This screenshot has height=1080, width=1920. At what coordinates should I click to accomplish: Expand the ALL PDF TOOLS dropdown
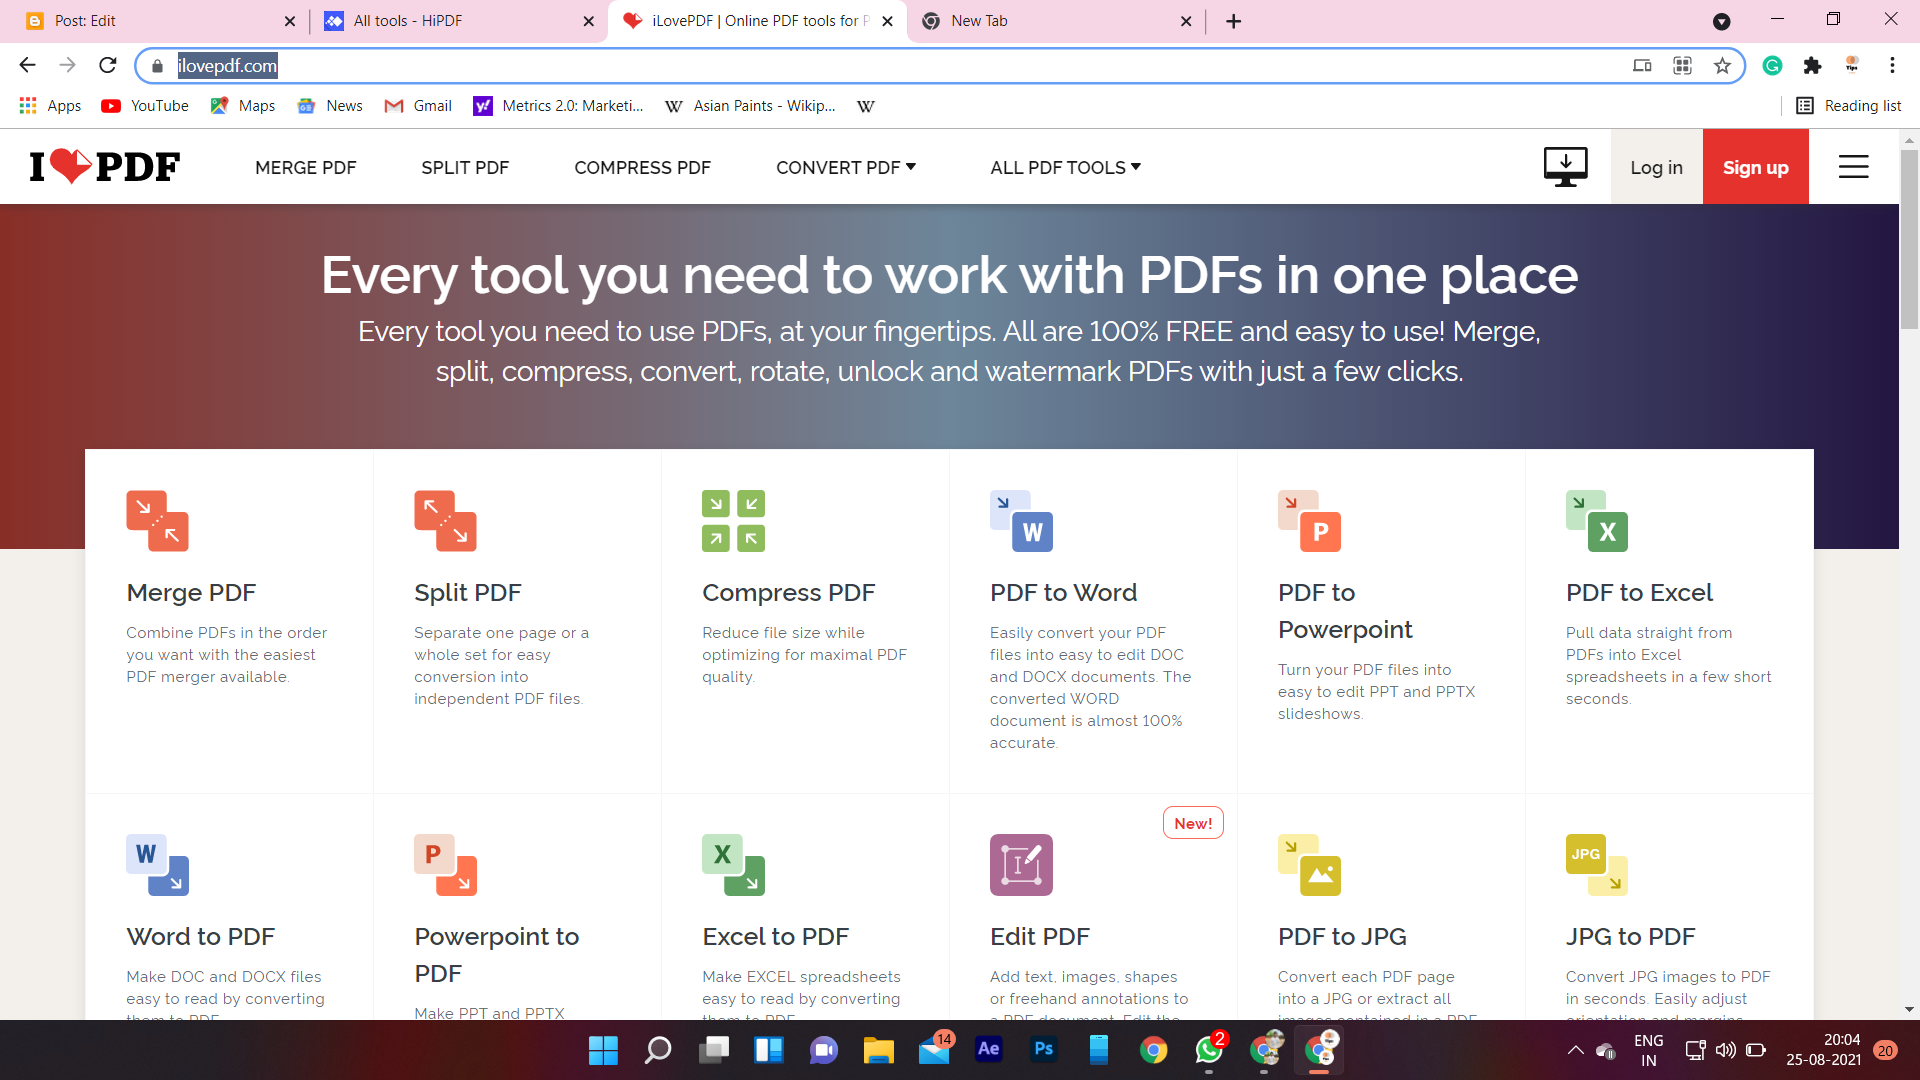(x=1065, y=168)
